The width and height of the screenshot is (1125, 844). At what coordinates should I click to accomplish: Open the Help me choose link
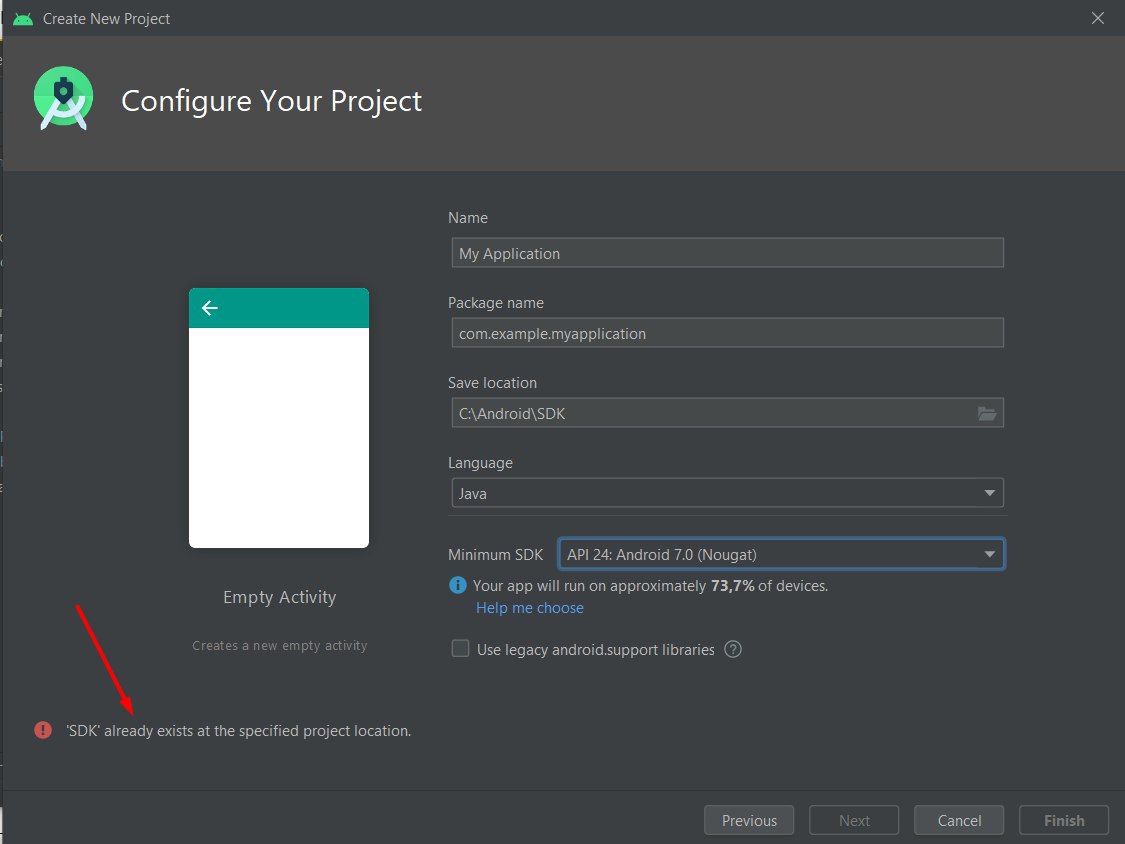click(529, 608)
